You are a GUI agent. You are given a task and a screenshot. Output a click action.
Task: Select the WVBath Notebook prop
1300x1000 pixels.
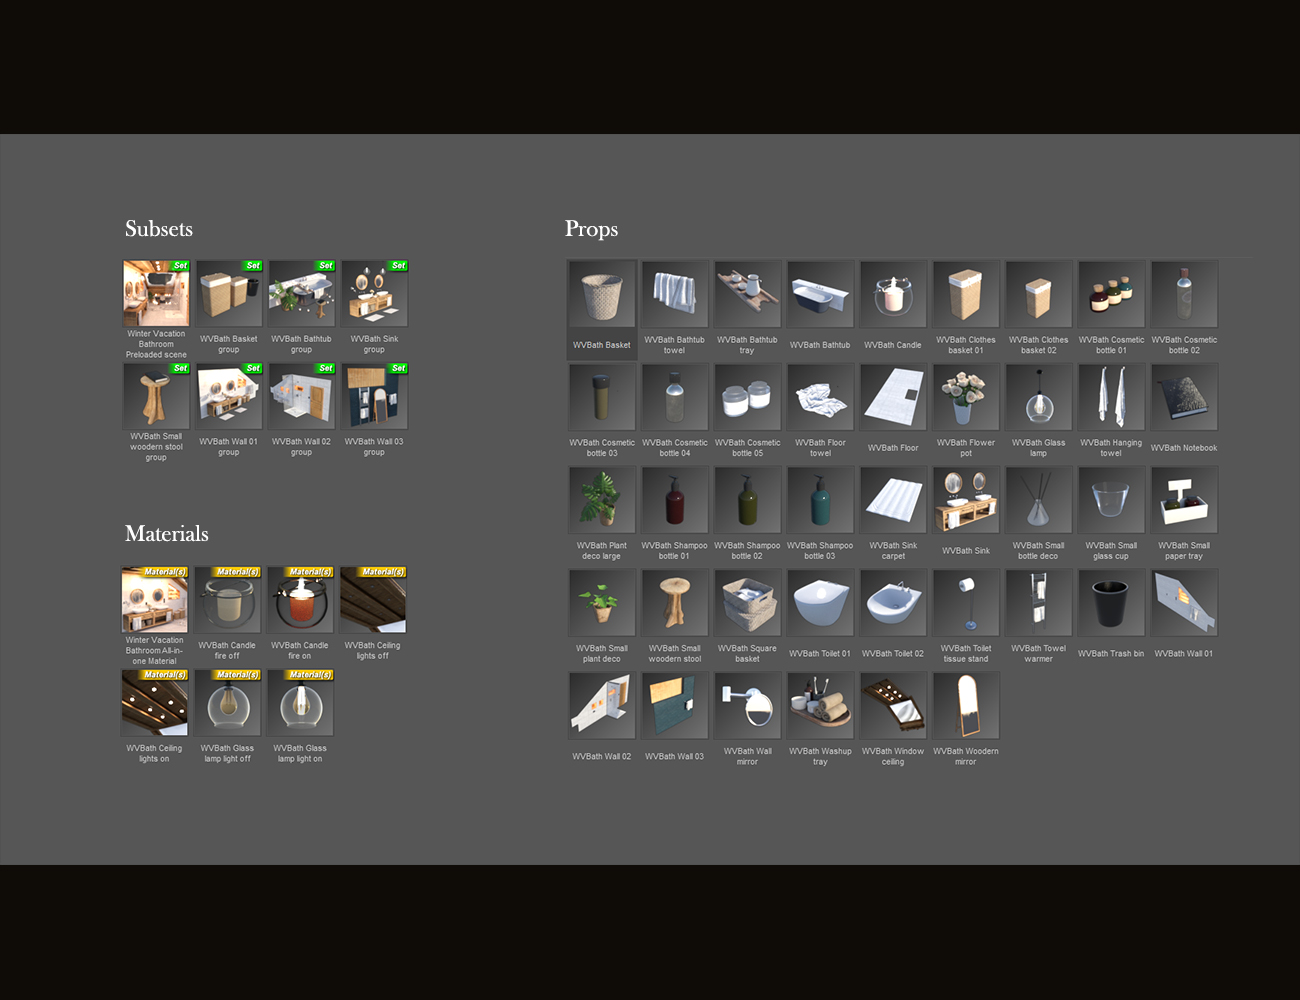click(x=1185, y=397)
